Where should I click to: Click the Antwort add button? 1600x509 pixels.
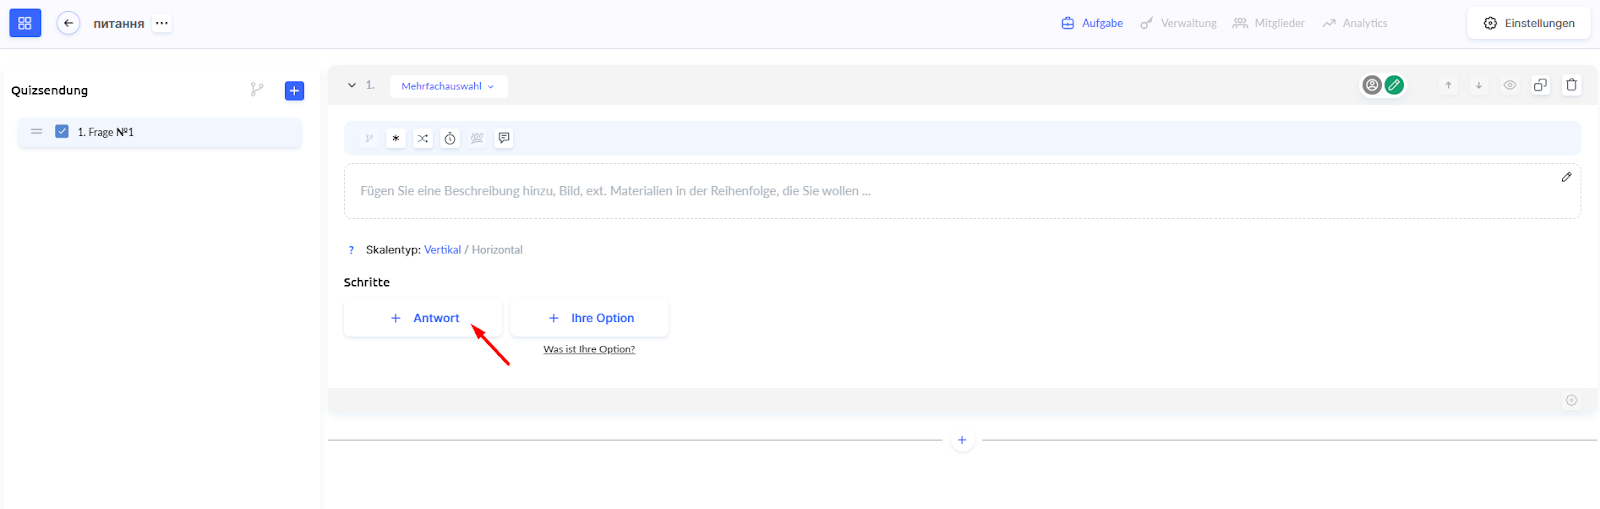(x=423, y=318)
